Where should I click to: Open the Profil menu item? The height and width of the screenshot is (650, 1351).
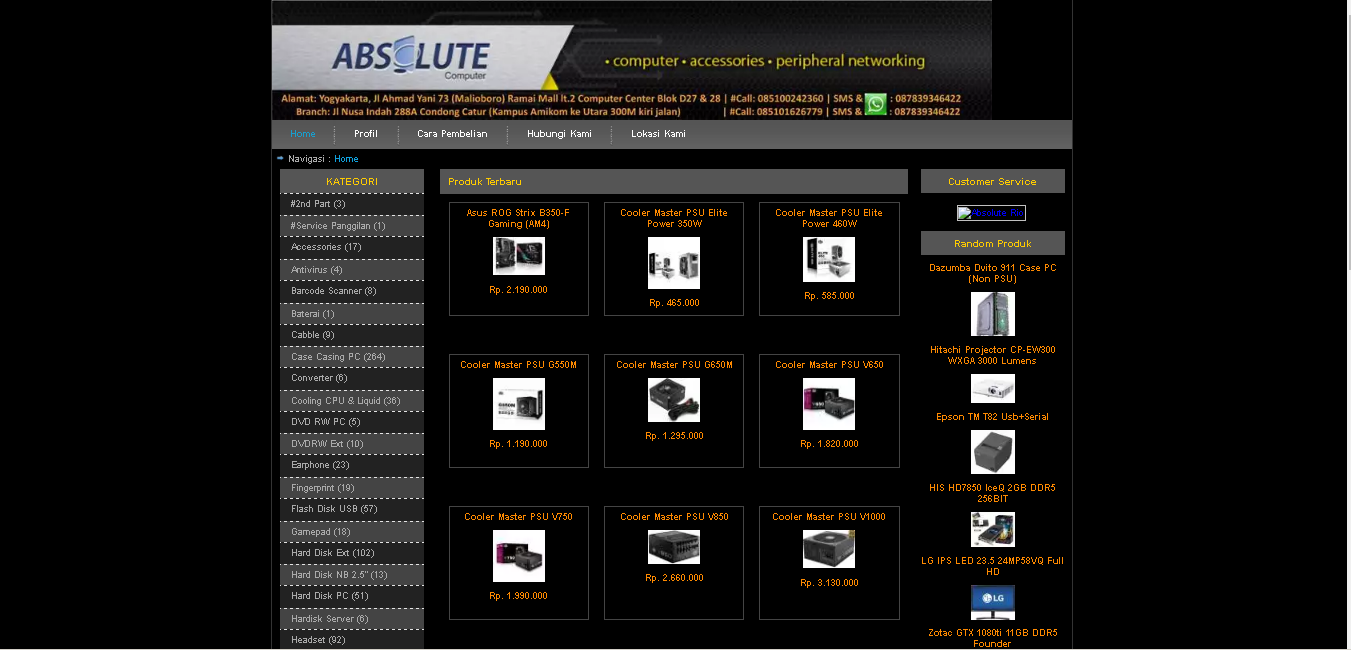pos(366,134)
